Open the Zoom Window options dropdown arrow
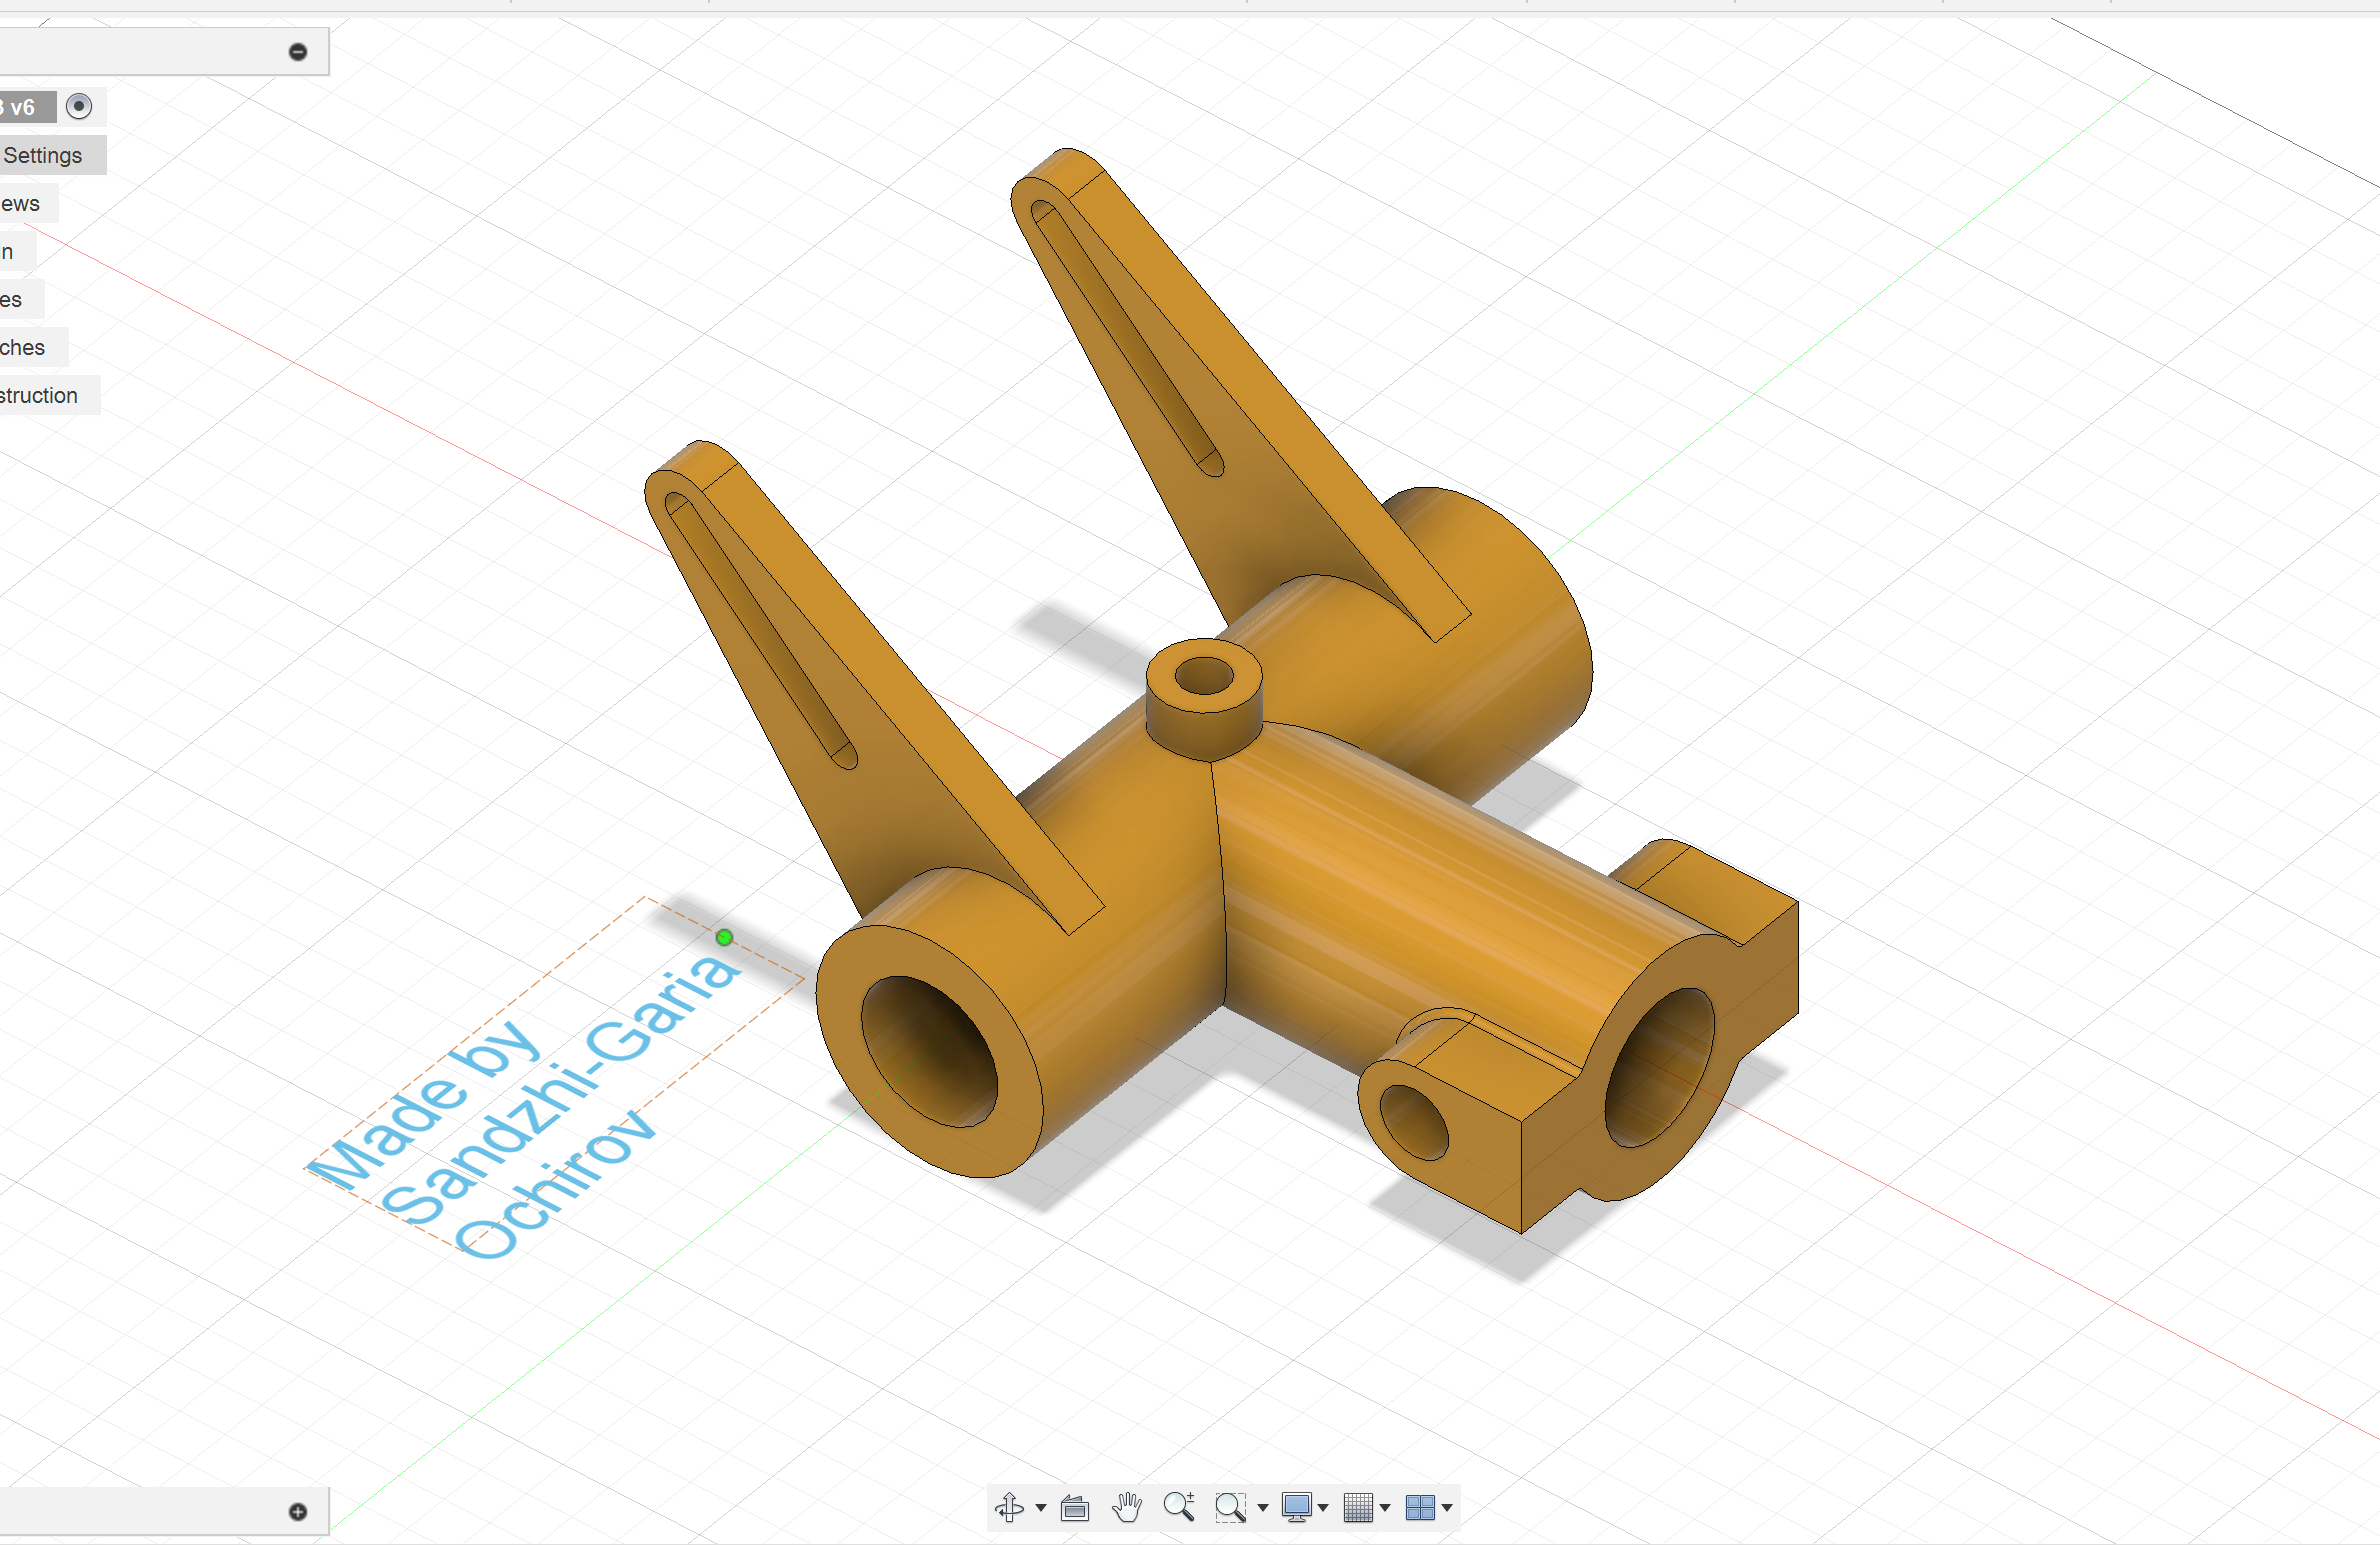The image size is (2380, 1545). coord(1262,1507)
